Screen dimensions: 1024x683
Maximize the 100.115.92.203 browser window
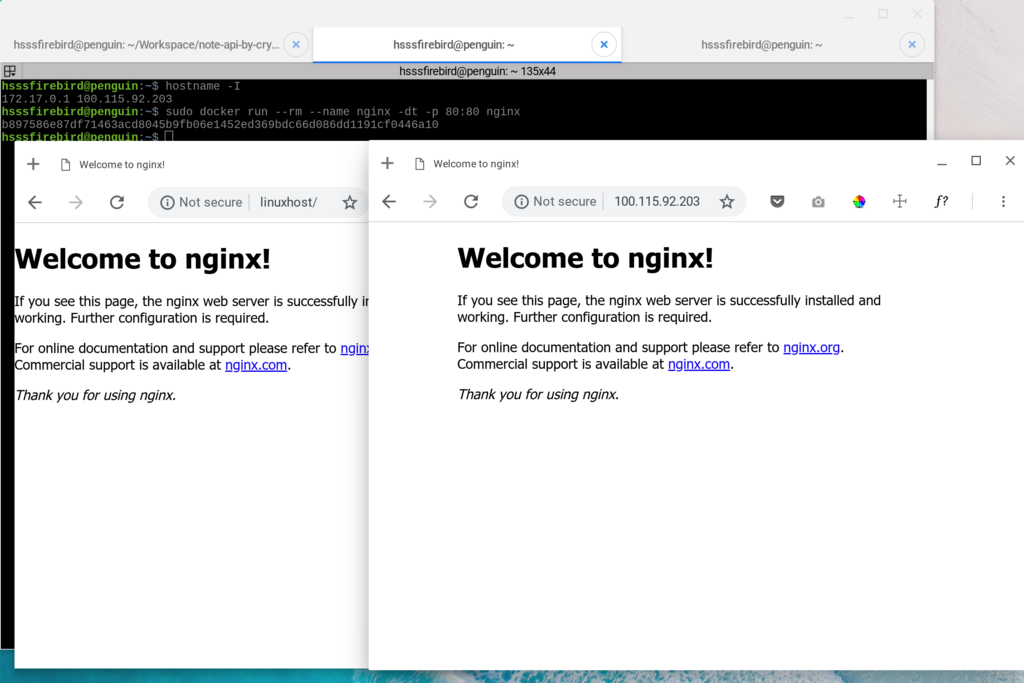976,161
